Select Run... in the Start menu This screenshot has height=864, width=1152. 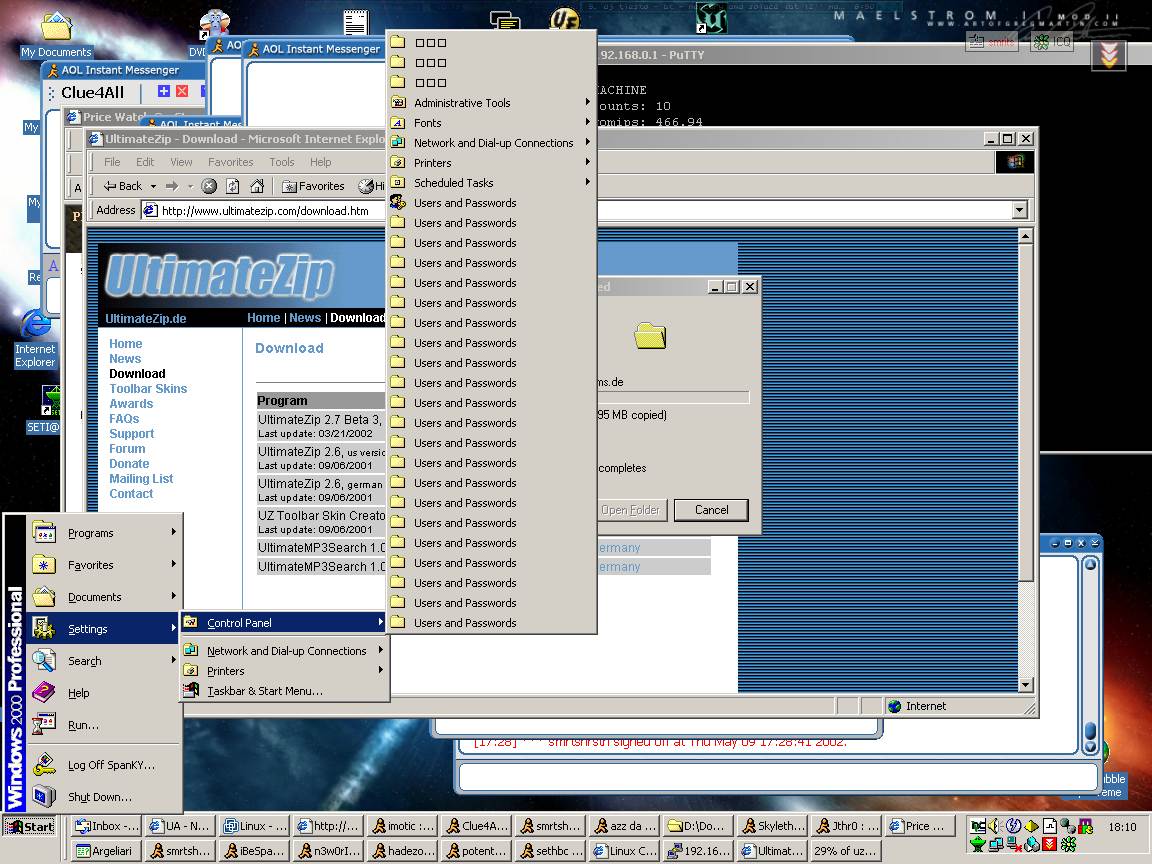(83, 725)
